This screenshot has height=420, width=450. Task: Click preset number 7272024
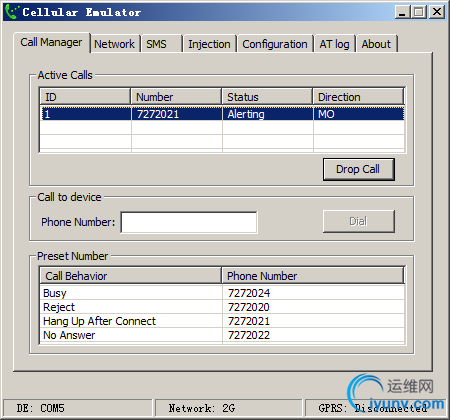(249, 293)
